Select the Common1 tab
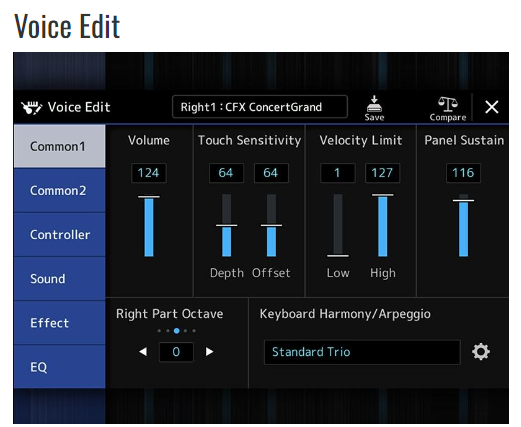This screenshot has width=521, height=427. [60, 146]
